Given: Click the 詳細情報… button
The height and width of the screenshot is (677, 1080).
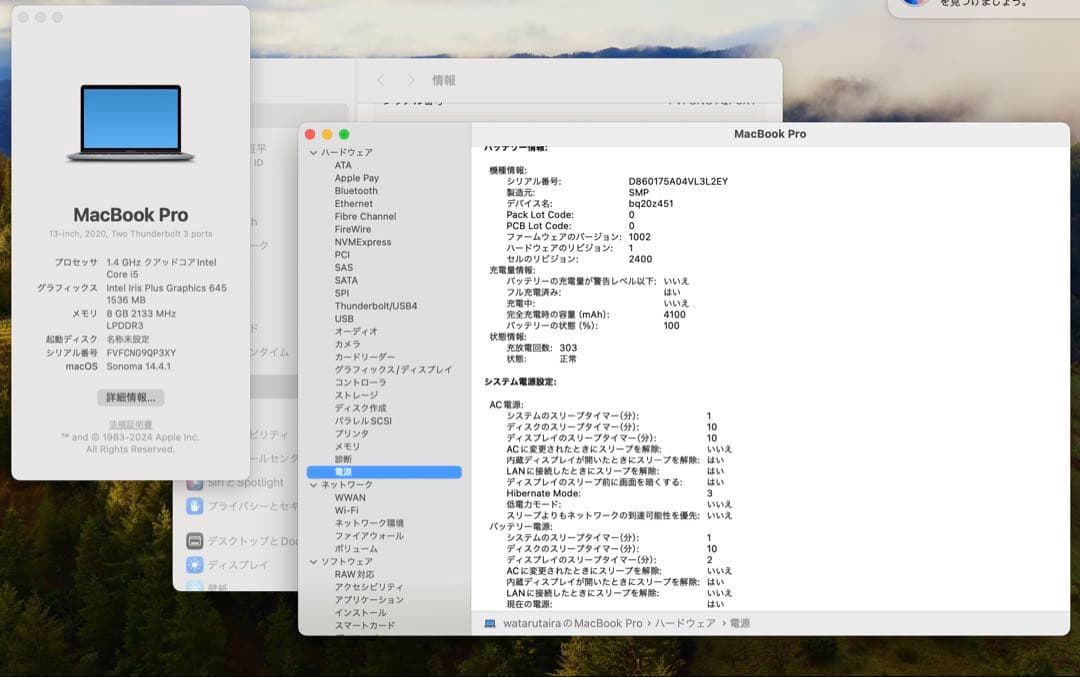Looking at the screenshot, I should click(x=129, y=397).
